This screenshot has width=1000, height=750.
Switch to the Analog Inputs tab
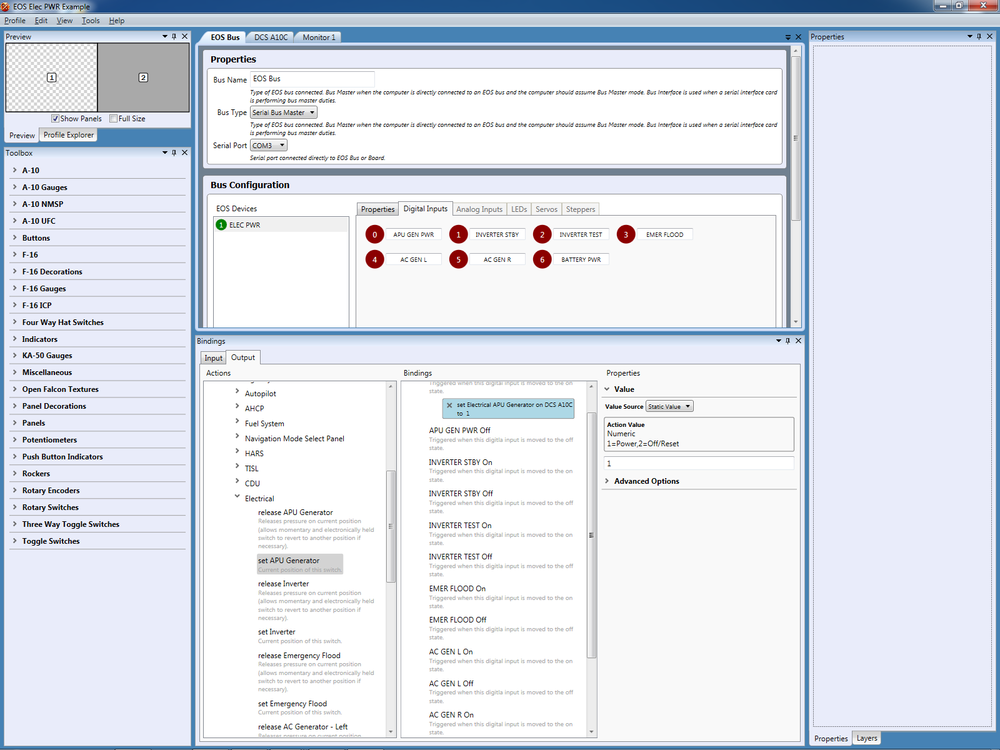[x=480, y=209]
